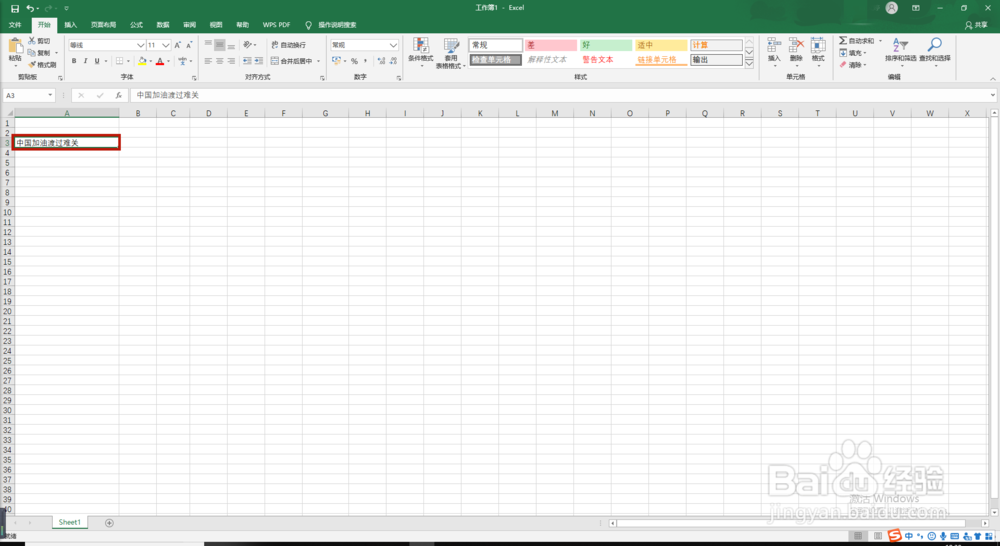Toggle Underline formatting
This screenshot has width=1000, height=546.
[97, 61]
